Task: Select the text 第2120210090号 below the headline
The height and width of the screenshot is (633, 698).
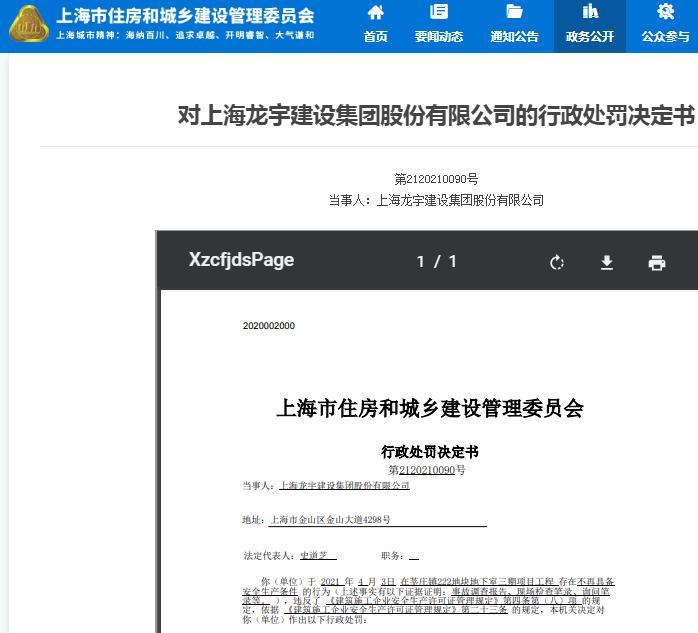Action: click(x=436, y=179)
